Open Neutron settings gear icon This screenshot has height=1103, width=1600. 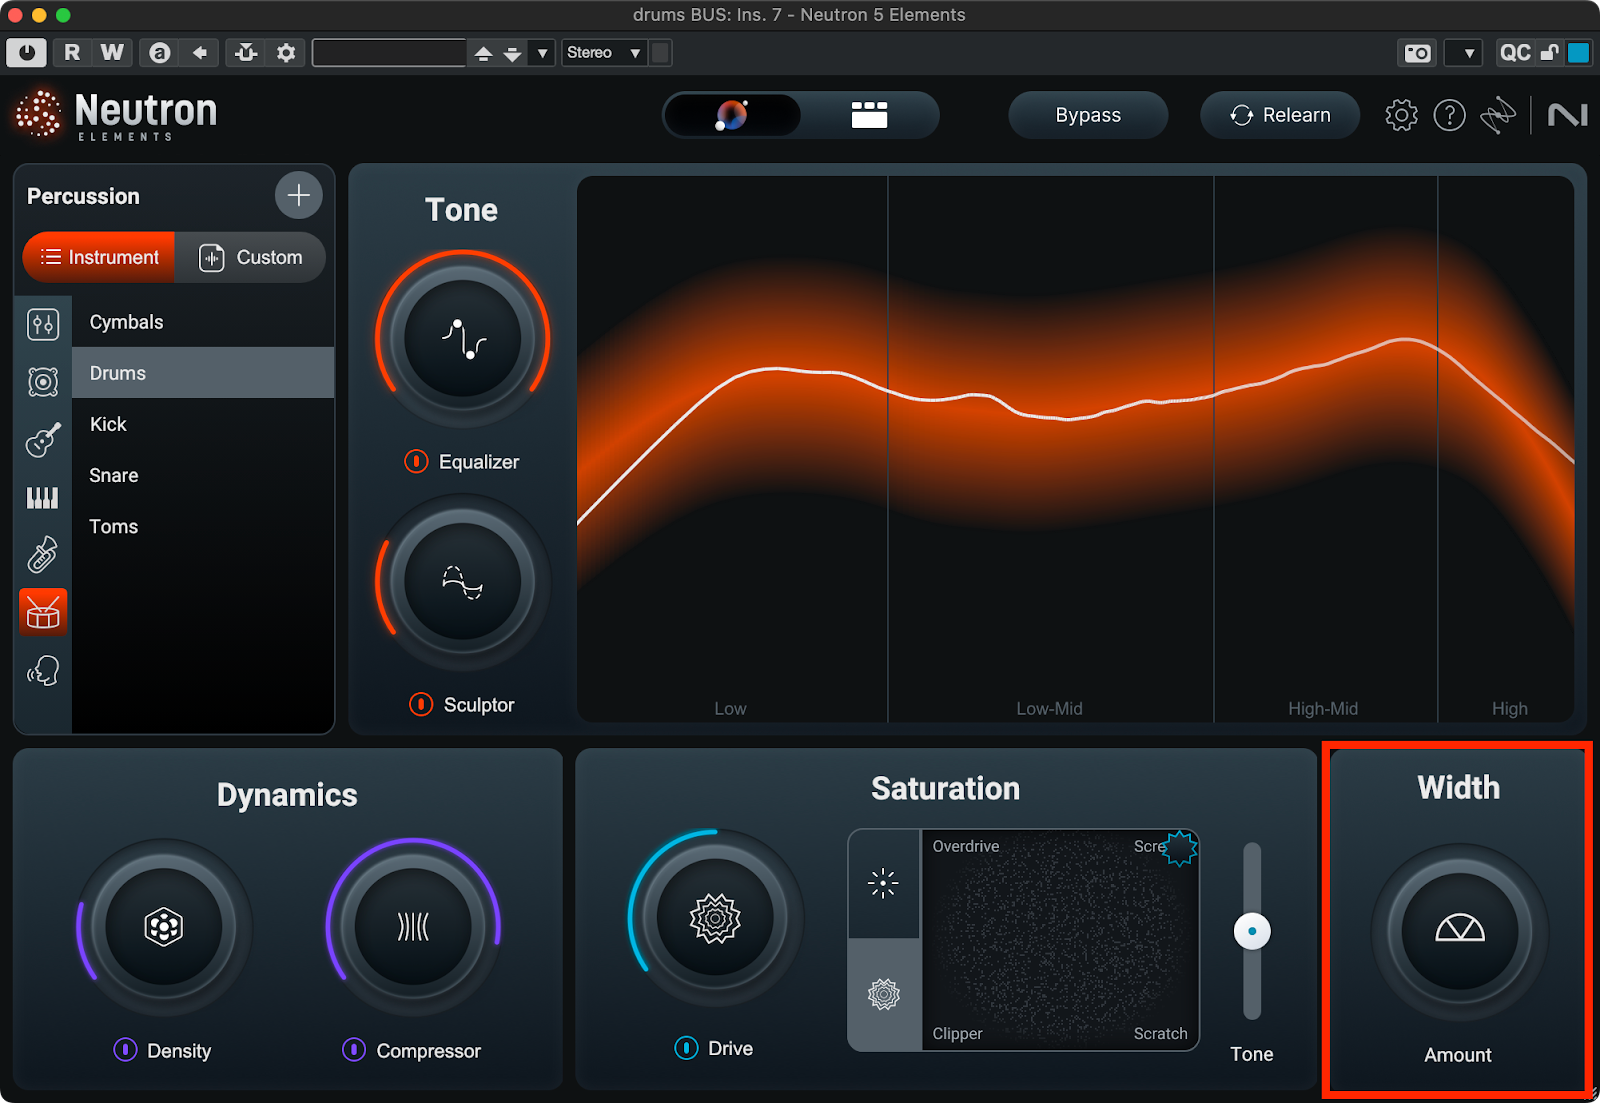[1401, 115]
